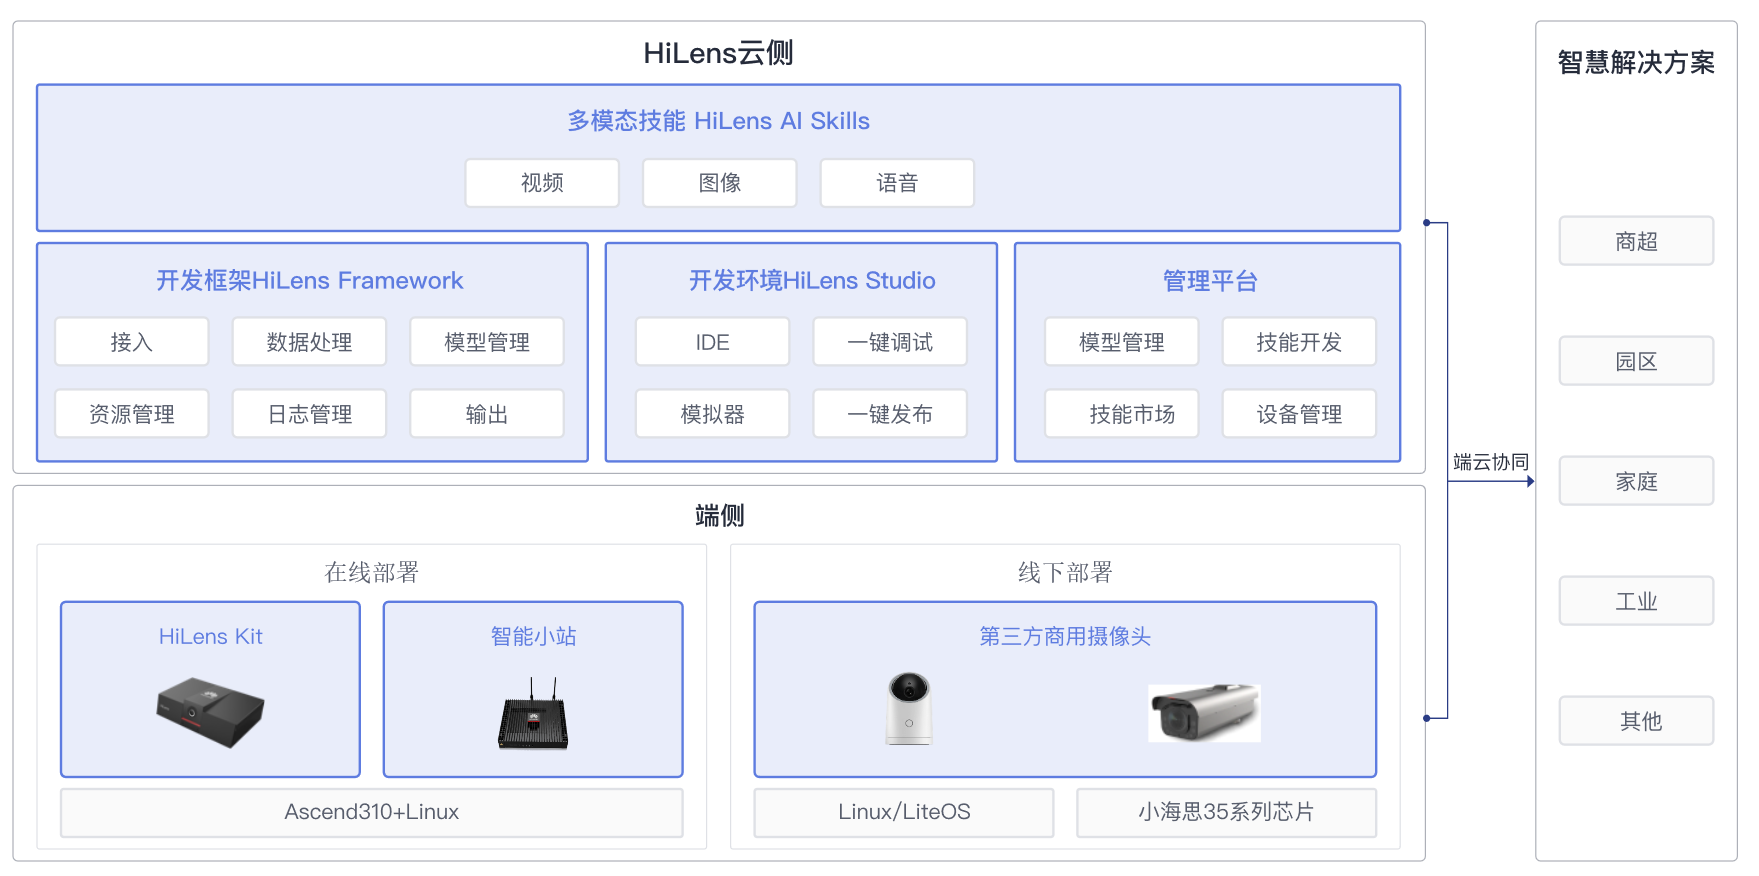Click the 管理平台 heading
Screen dimensions: 1759x876
pos(1210,281)
